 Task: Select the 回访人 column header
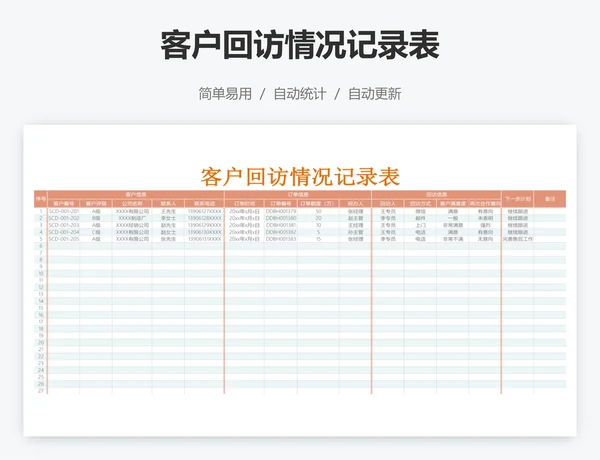point(388,204)
